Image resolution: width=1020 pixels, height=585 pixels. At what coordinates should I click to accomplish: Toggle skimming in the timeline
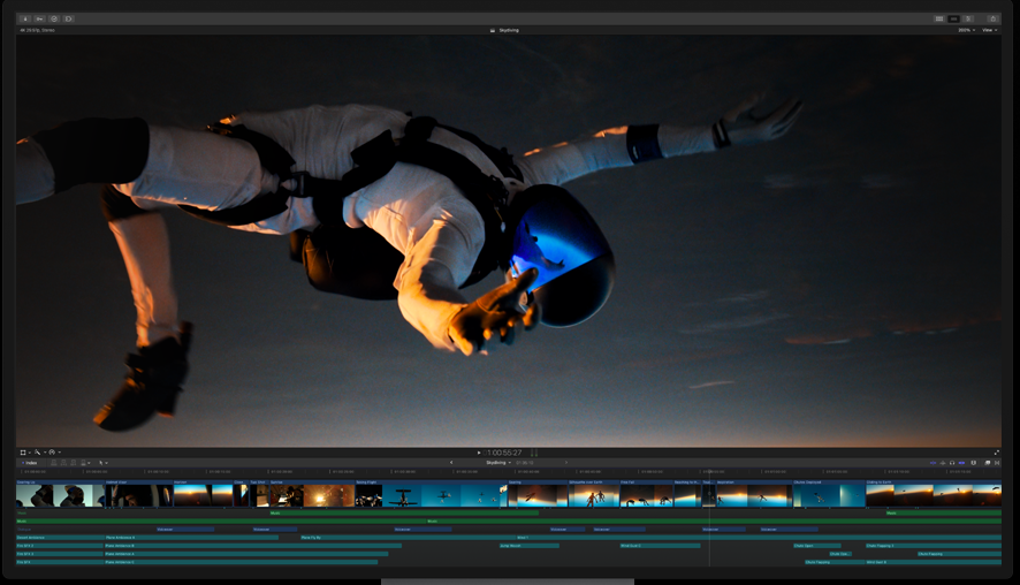pyautogui.click(x=934, y=463)
